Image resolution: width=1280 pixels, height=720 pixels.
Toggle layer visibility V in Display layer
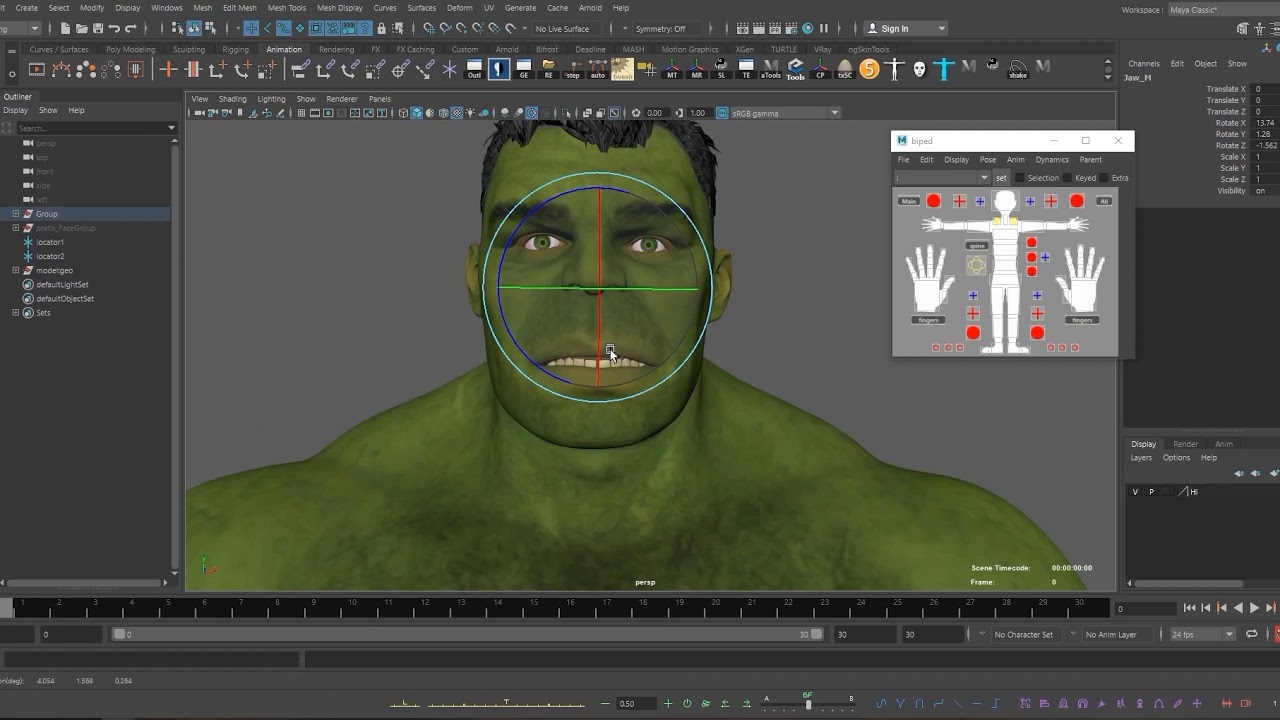click(1135, 492)
